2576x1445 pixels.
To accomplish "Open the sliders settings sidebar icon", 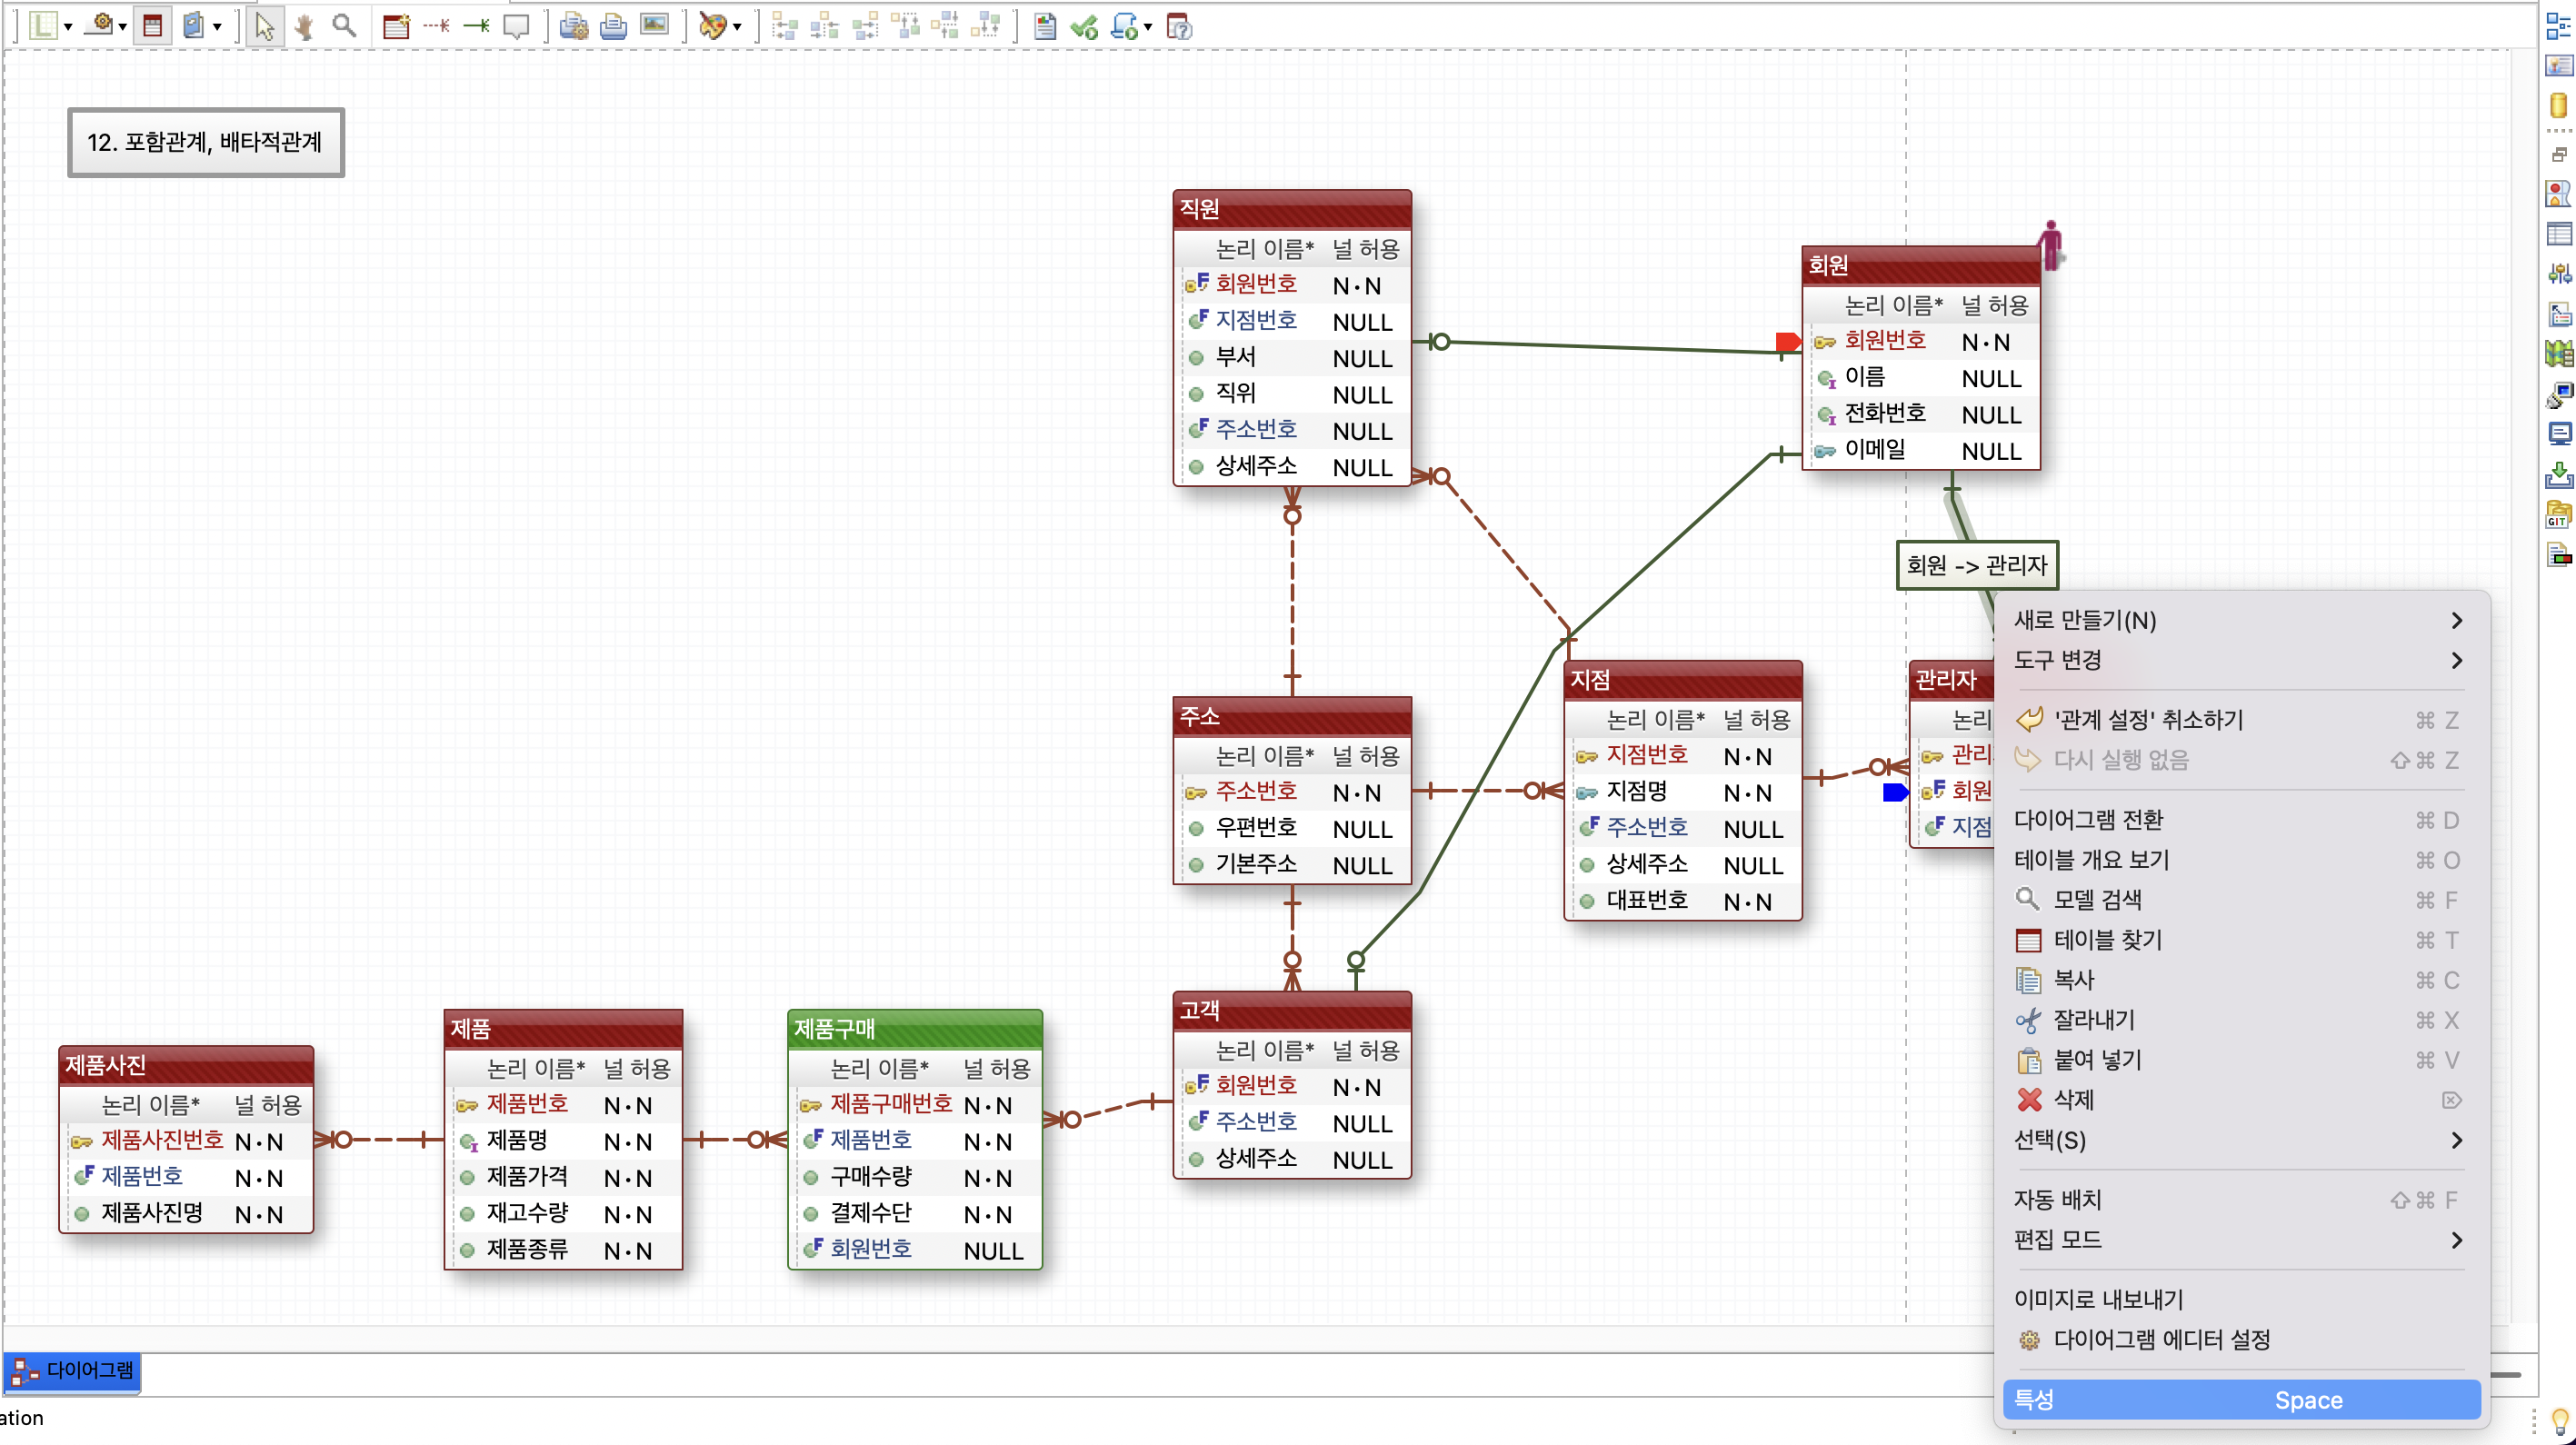I will (x=2558, y=274).
